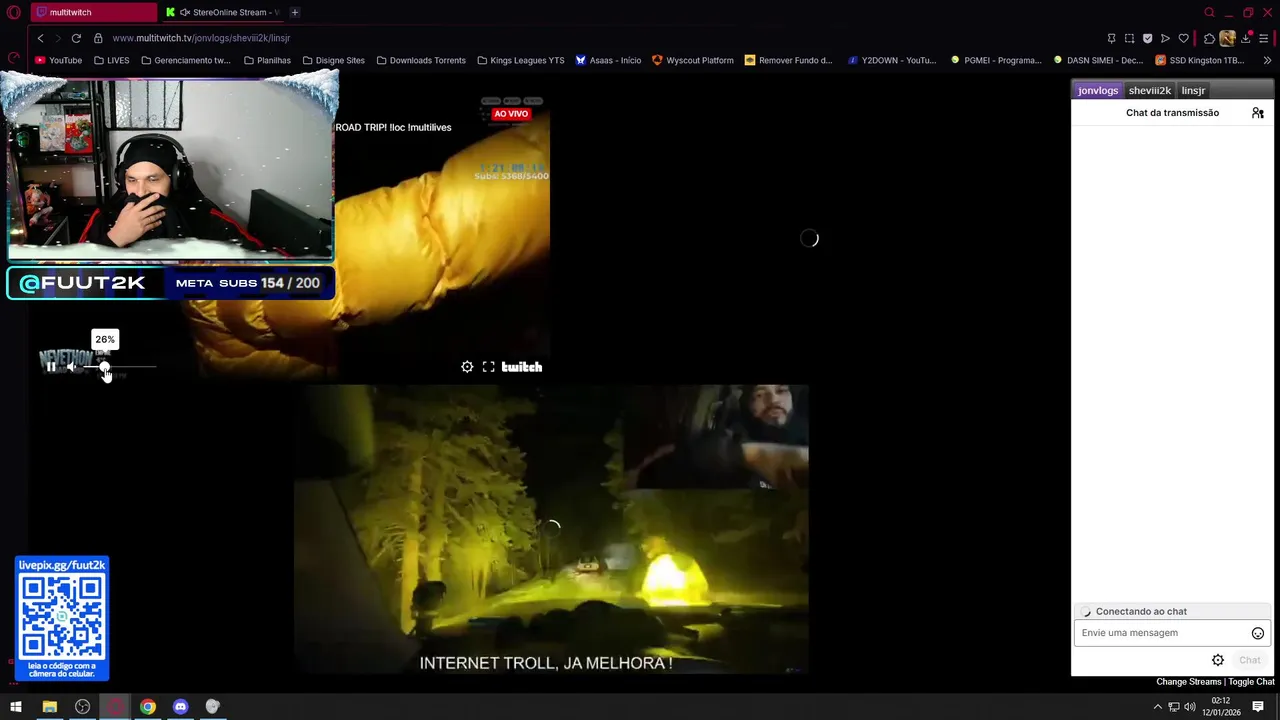
Task: Open browser extensions cube icon
Action: pyautogui.click(x=1209, y=38)
